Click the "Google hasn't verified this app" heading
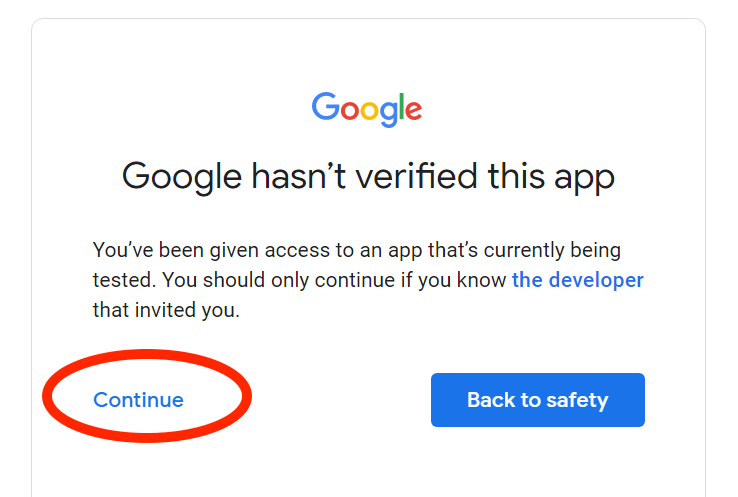The height and width of the screenshot is (497, 738). pos(368,177)
